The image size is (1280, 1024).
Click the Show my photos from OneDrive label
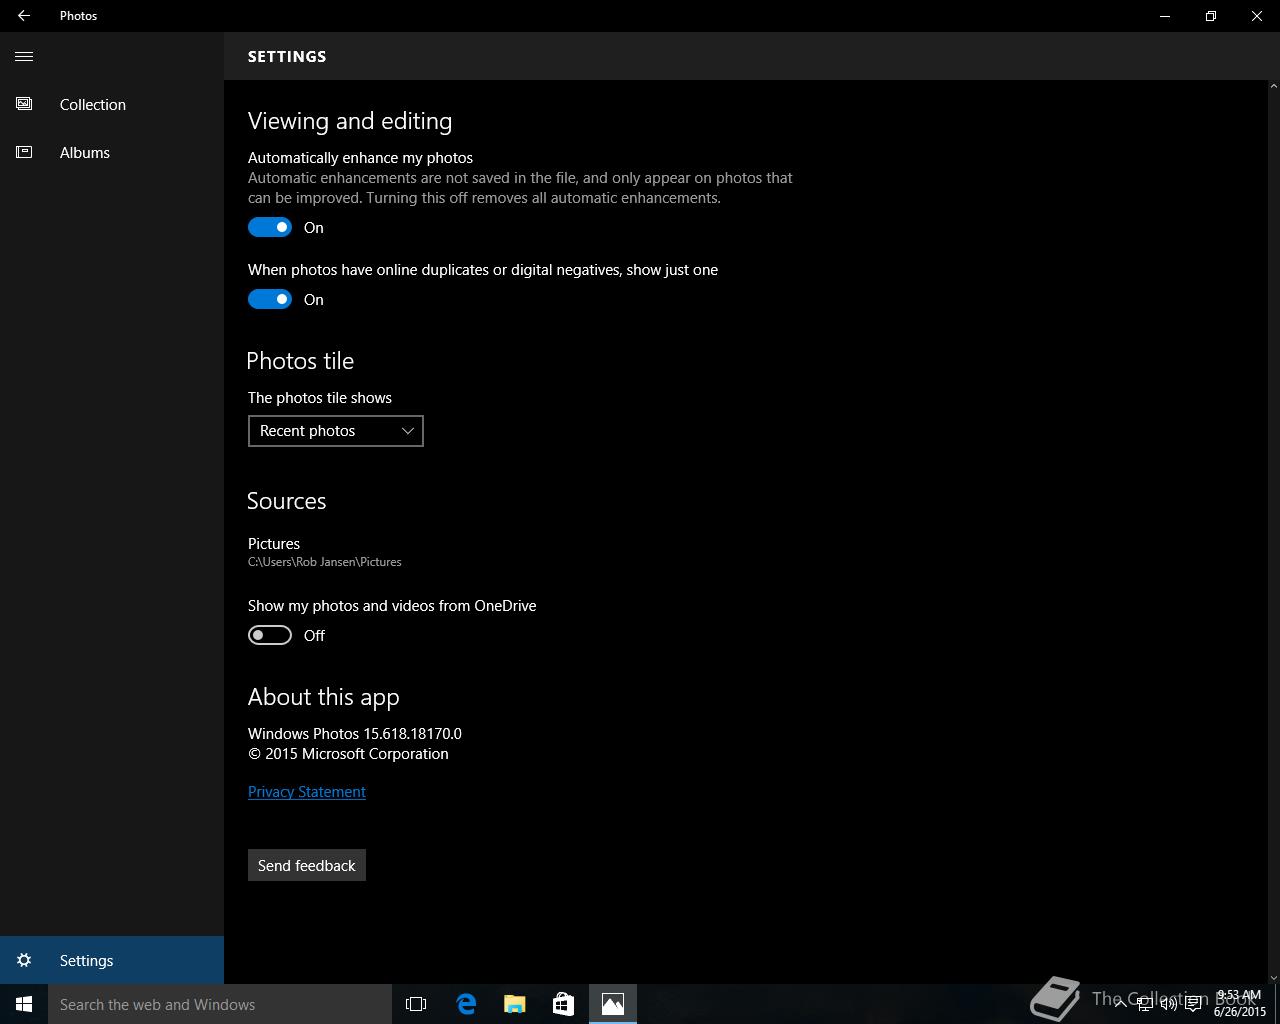[392, 606]
